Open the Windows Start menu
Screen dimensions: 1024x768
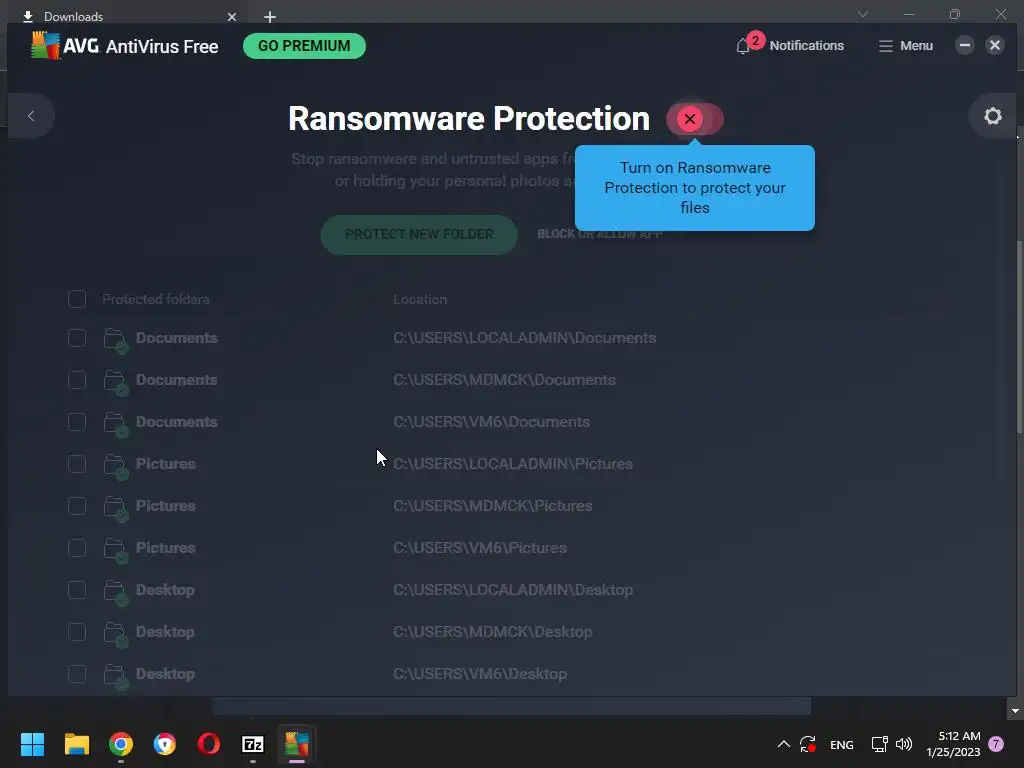32,744
